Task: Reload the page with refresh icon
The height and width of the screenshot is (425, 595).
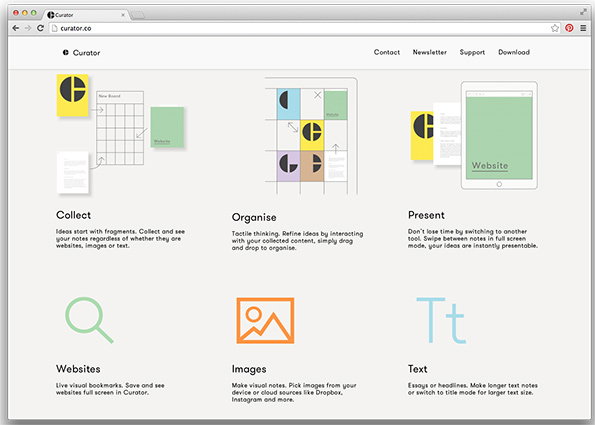Action: click(40, 28)
